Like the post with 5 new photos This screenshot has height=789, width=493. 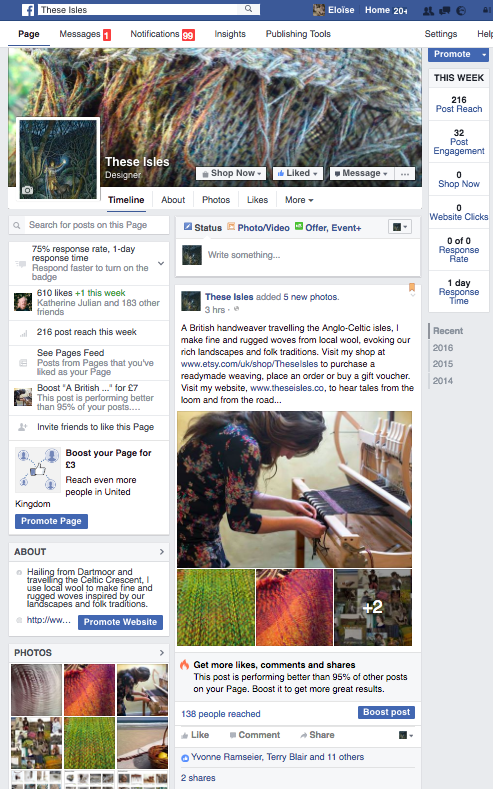[x=195, y=735]
